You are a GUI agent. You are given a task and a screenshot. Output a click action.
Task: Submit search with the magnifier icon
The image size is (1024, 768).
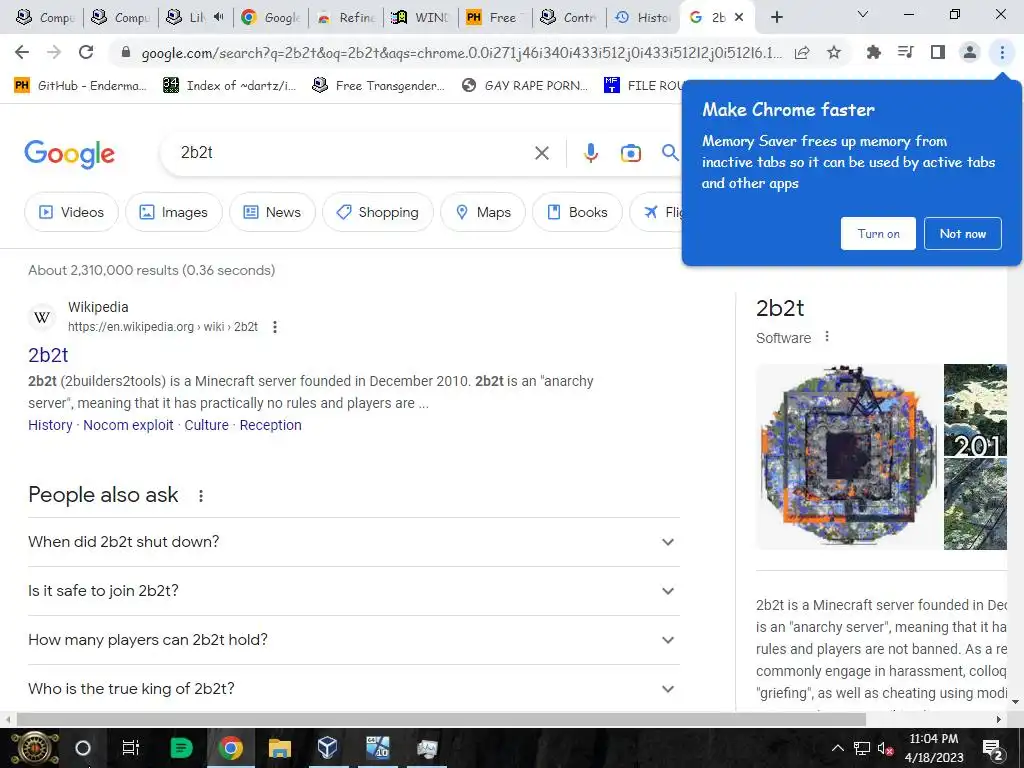click(670, 153)
